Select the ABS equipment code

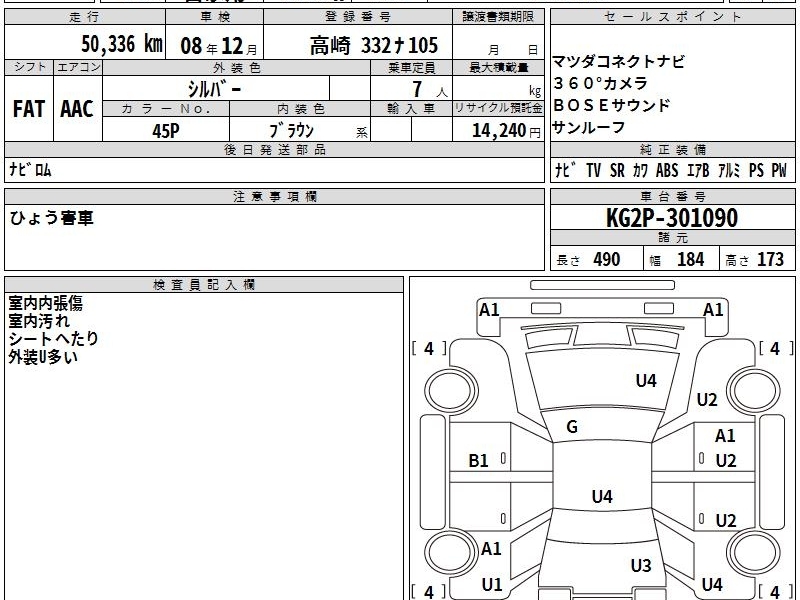667,170
